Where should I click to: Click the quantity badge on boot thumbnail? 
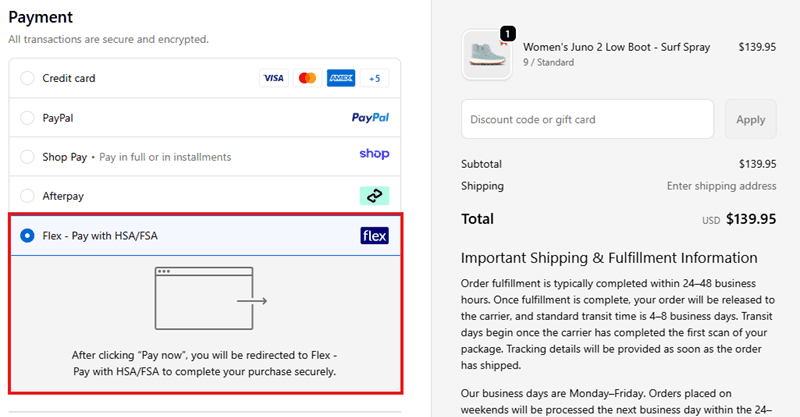point(507,34)
